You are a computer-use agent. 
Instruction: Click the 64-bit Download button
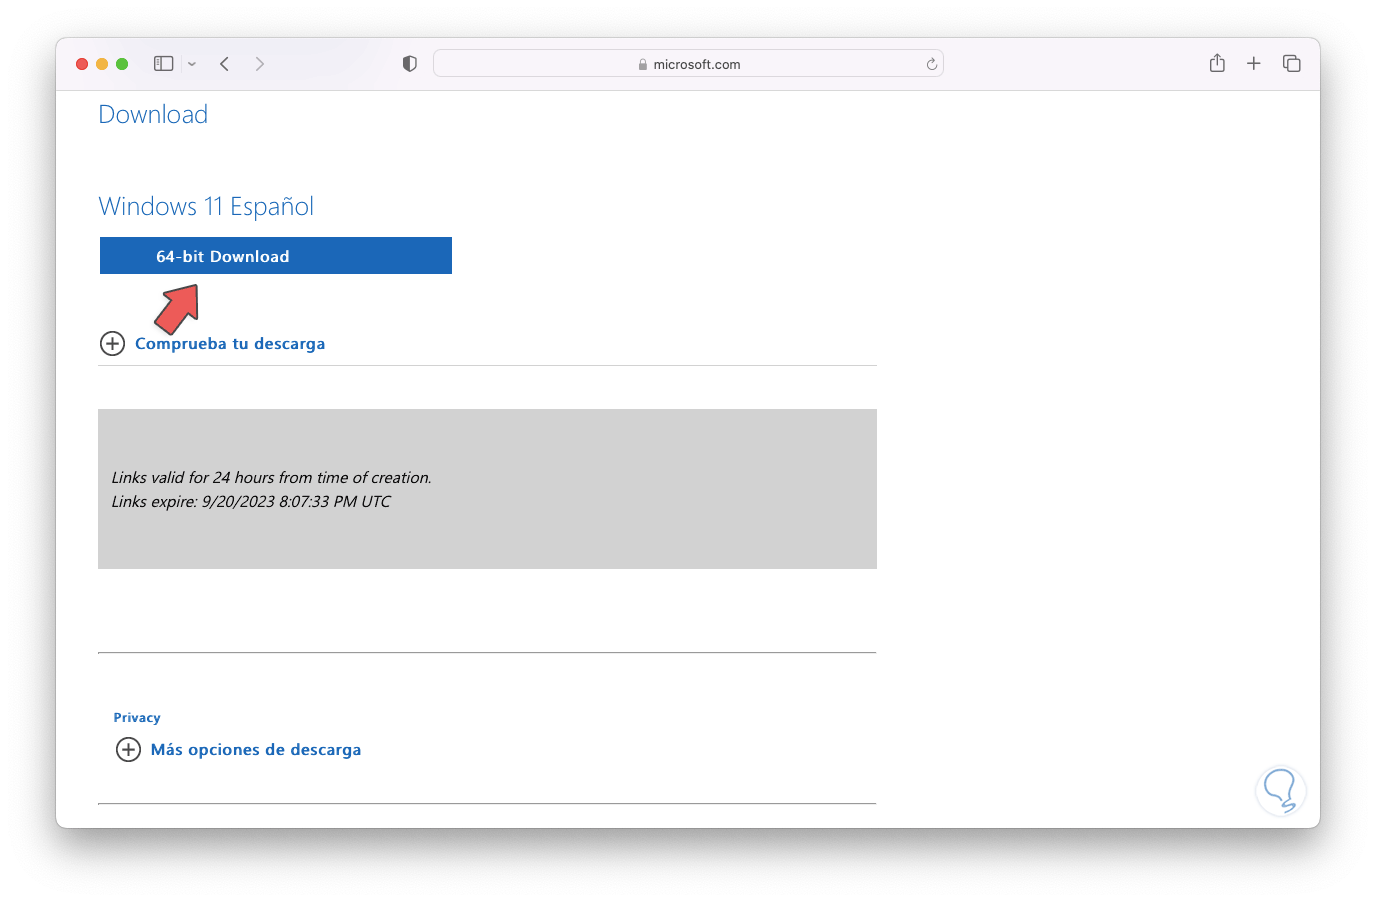(x=275, y=256)
